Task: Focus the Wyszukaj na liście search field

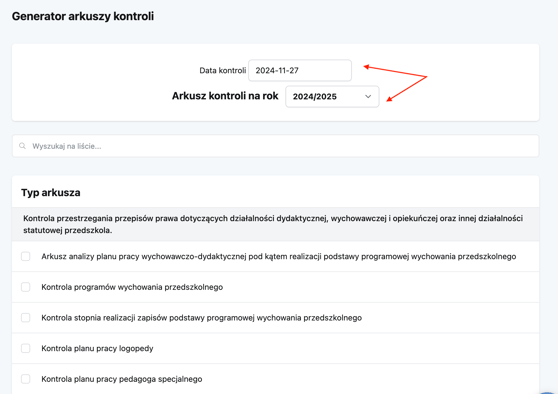Action: 275,146
